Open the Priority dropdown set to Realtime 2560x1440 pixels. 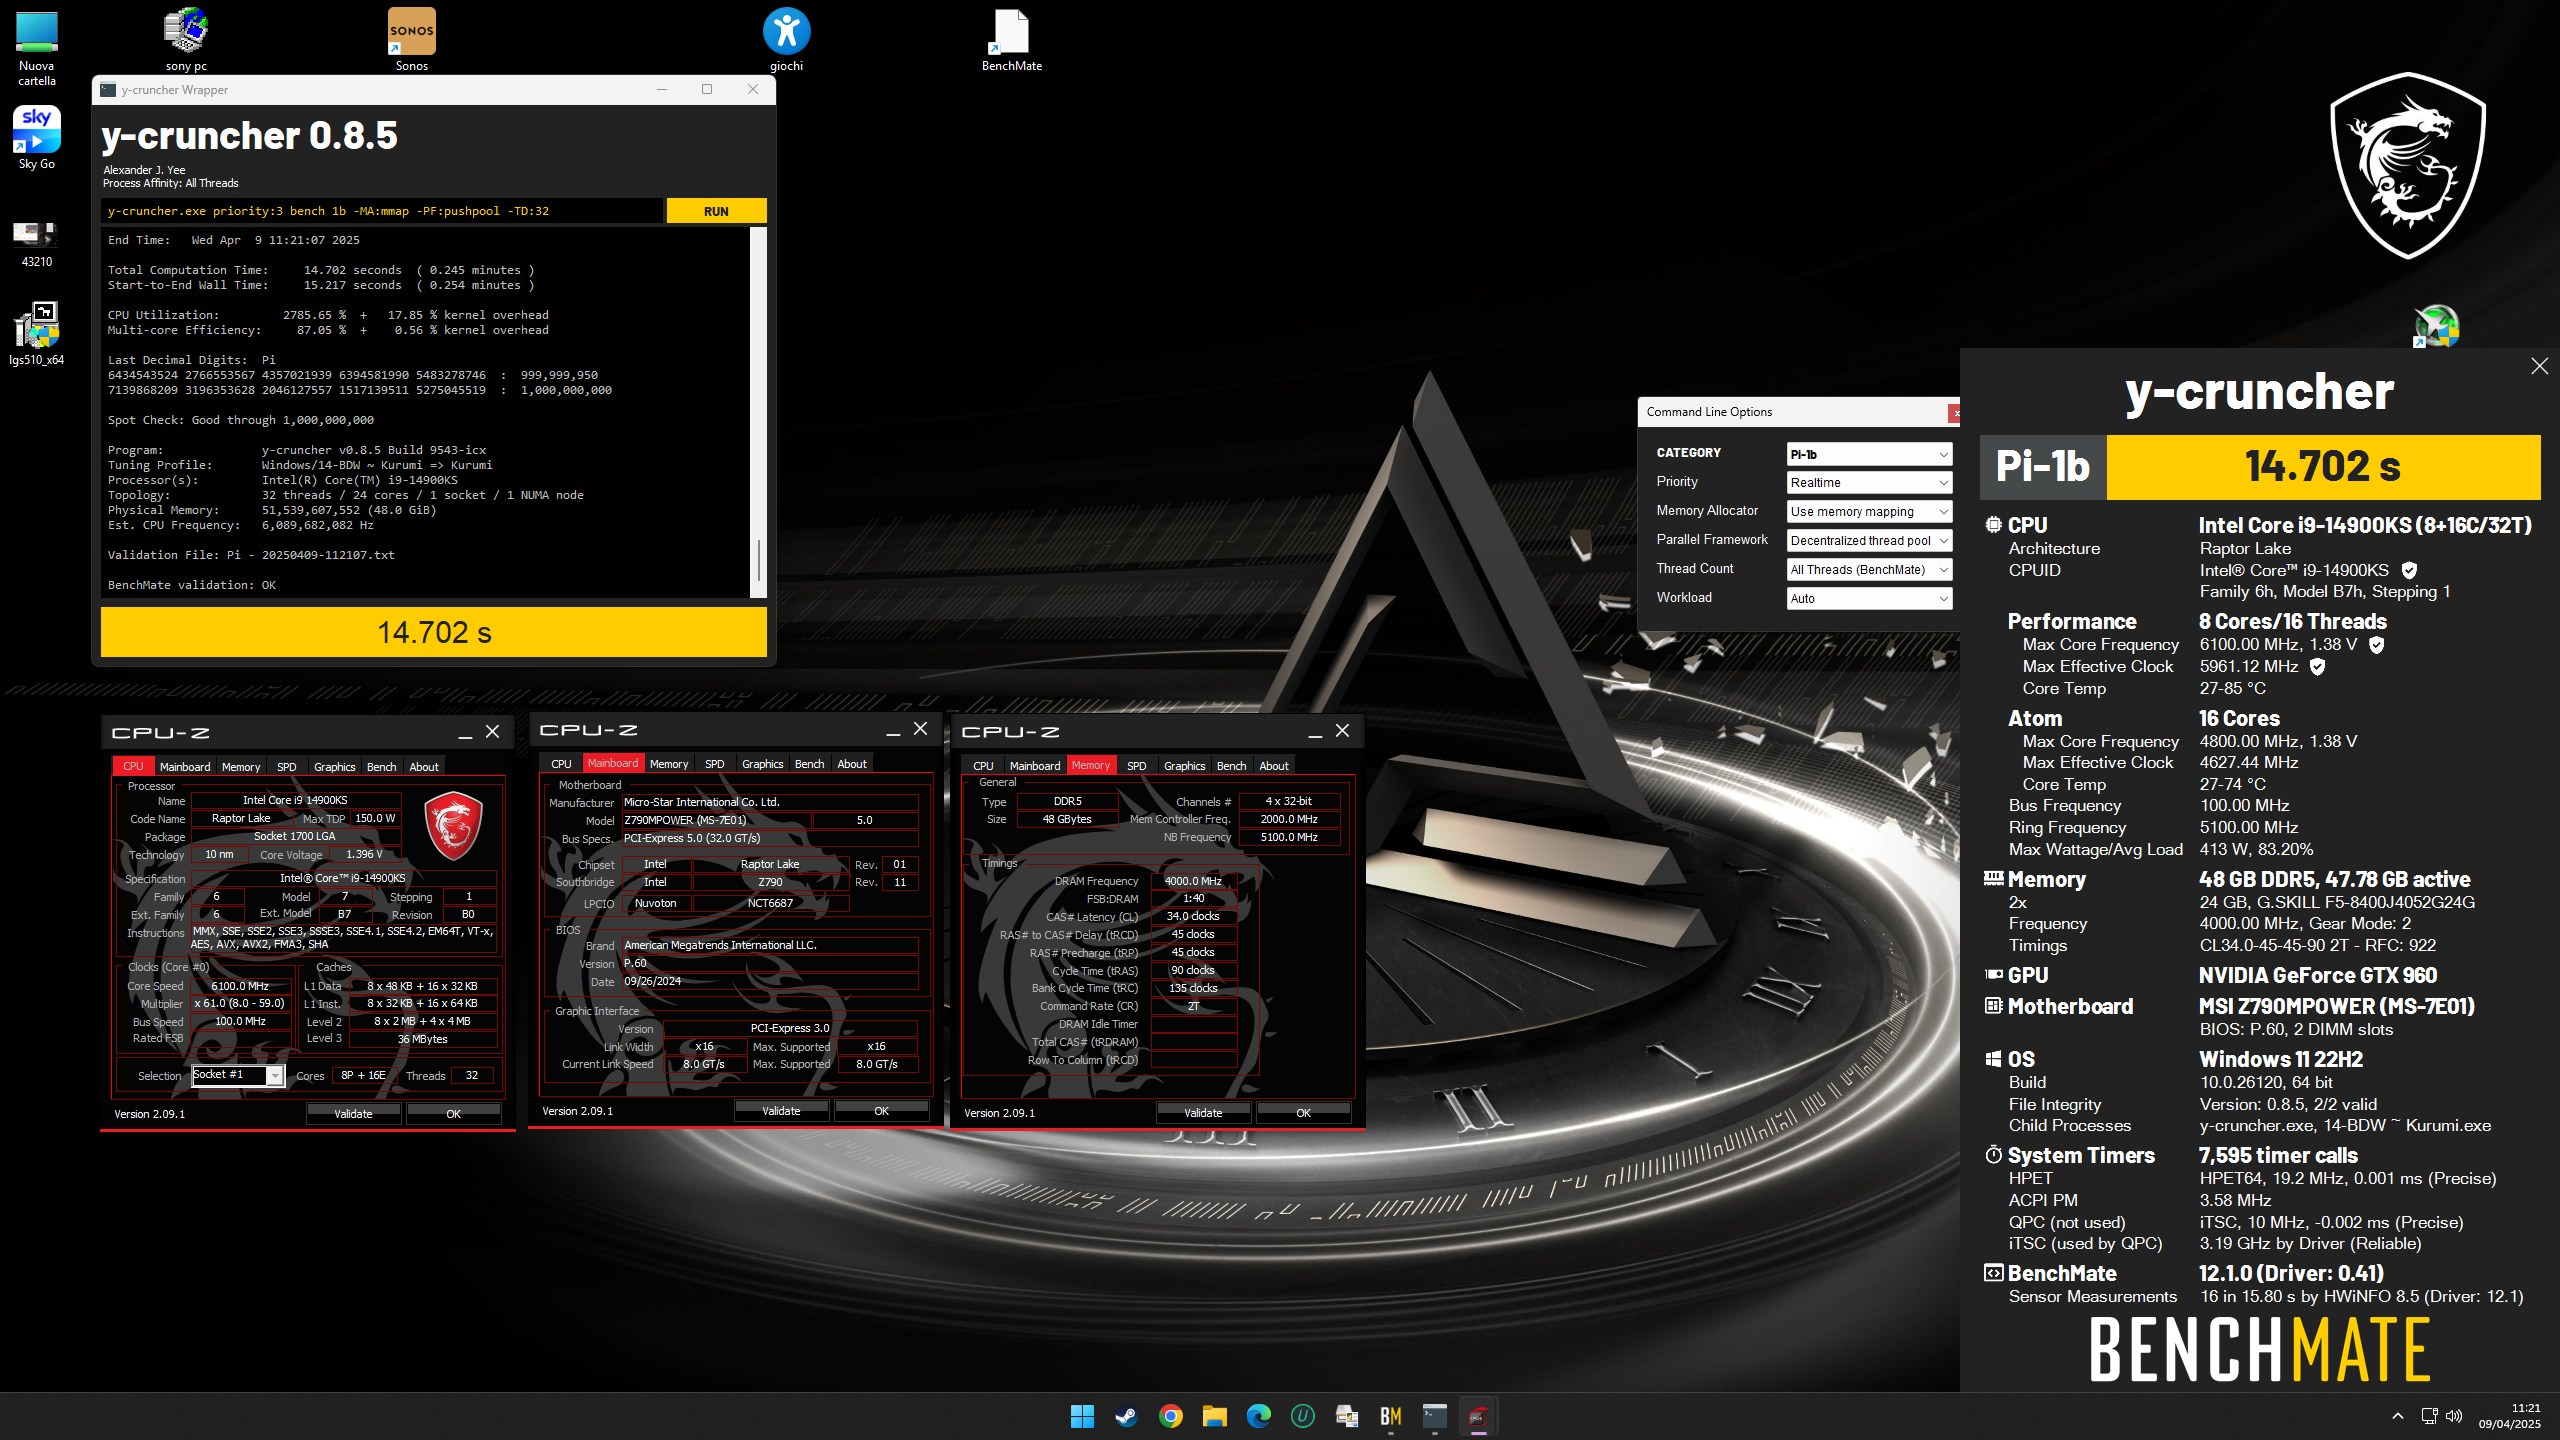coord(1869,483)
